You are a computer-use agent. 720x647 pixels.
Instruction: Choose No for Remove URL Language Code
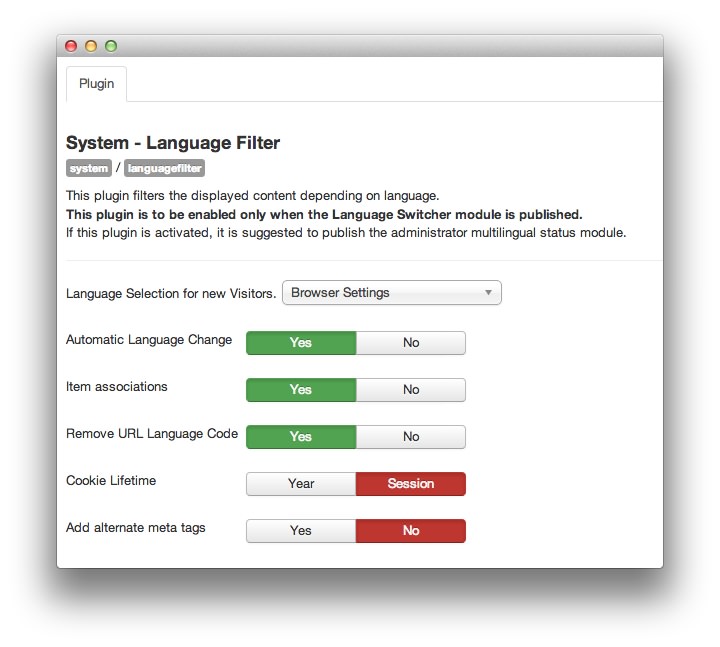coord(411,437)
